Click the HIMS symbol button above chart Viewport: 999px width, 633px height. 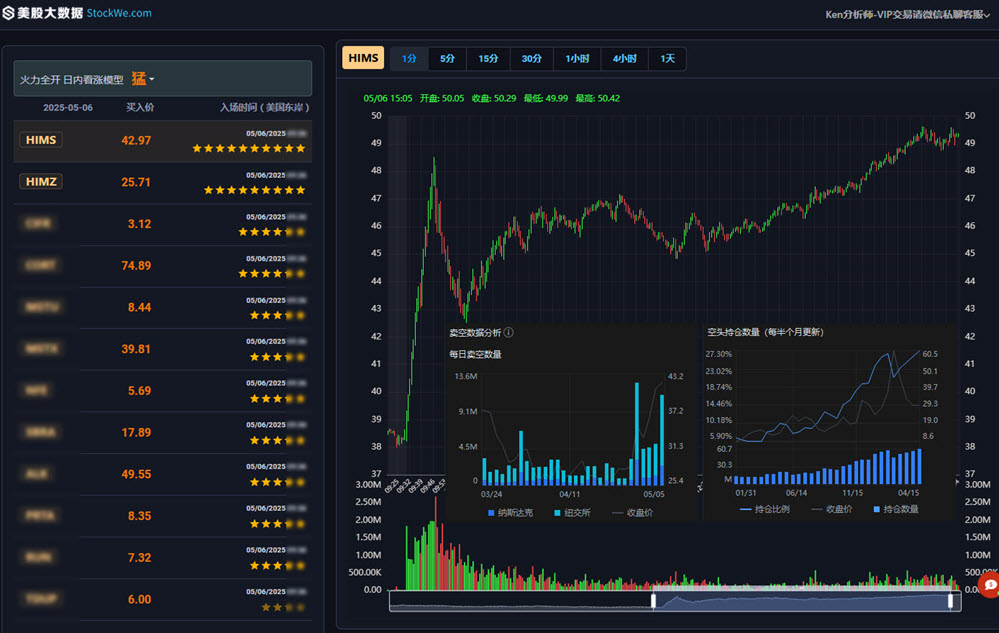(363, 58)
